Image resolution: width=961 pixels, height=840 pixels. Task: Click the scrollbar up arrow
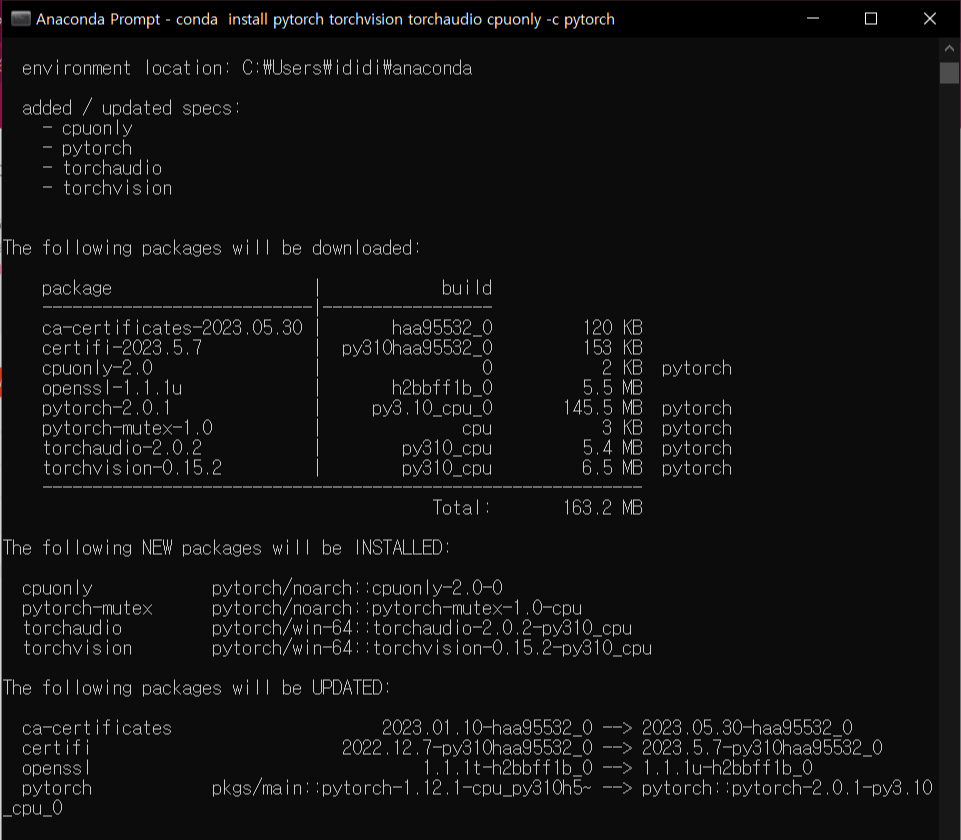coord(949,48)
